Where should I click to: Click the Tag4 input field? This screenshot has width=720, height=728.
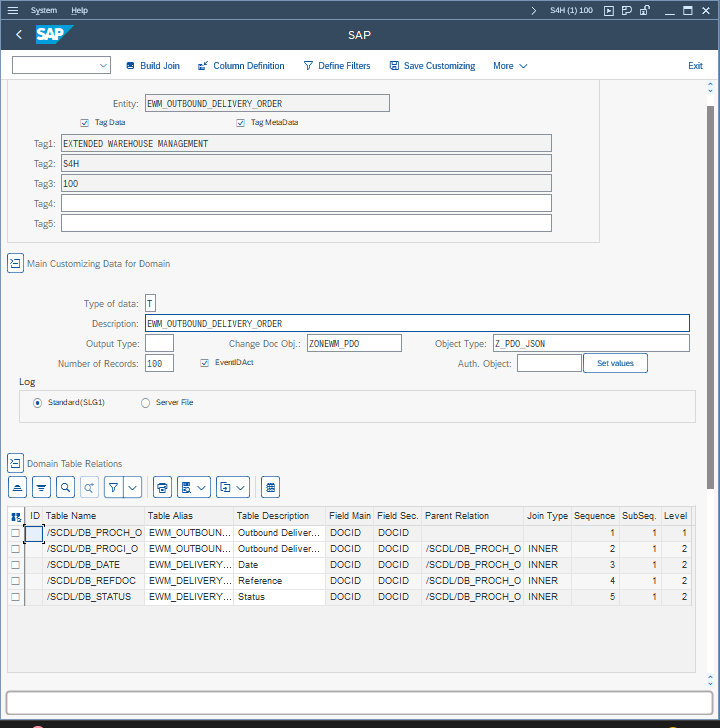click(x=305, y=203)
